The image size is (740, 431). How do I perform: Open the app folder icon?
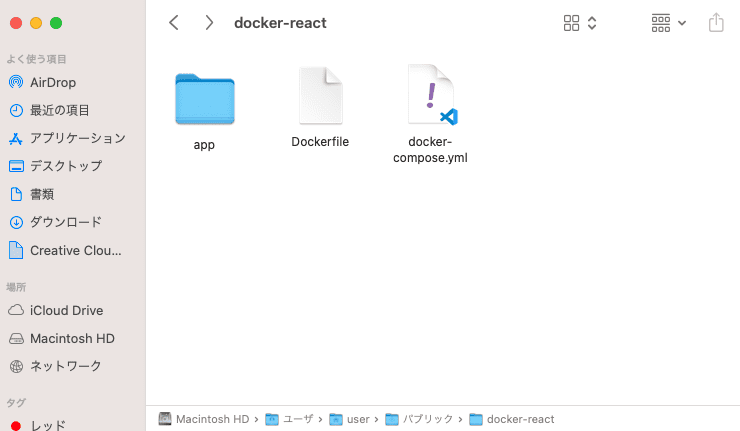click(204, 99)
